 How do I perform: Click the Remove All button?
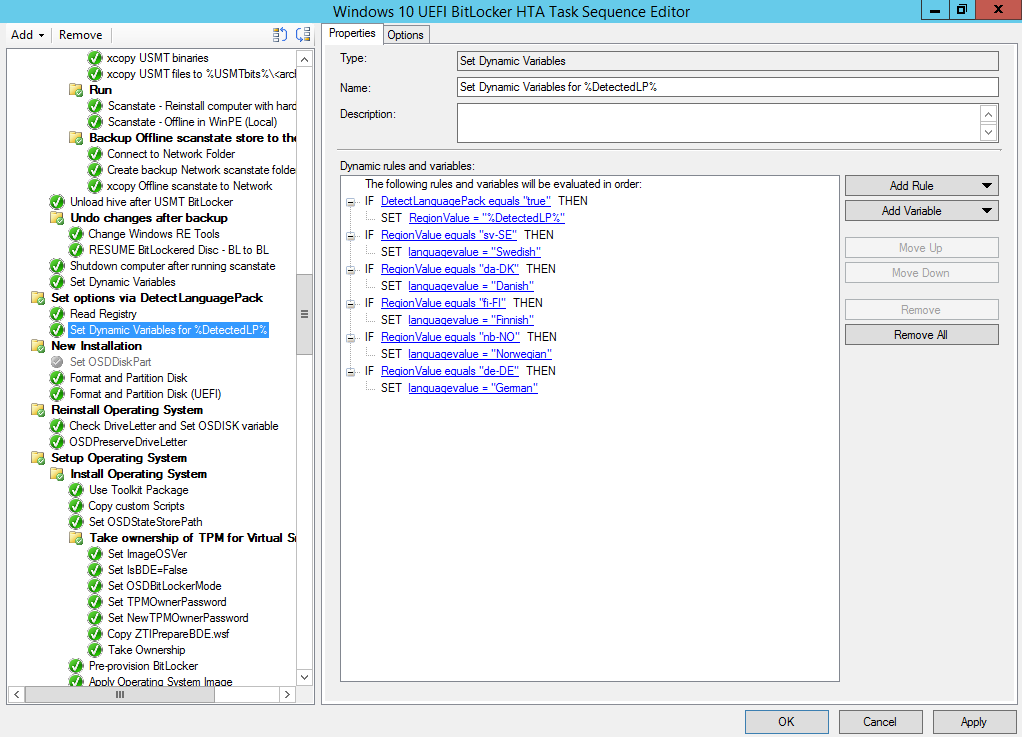pos(922,335)
